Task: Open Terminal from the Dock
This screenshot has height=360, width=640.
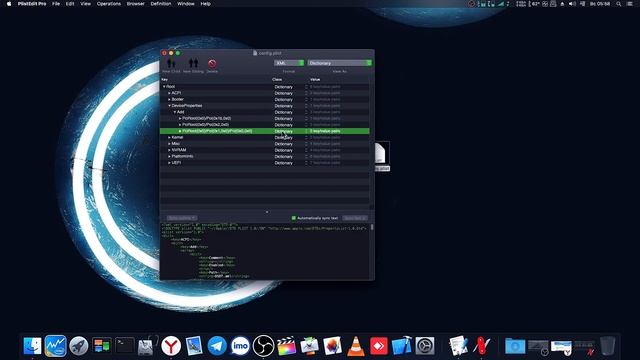Action: pyautogui.click(x=124, y=346)
